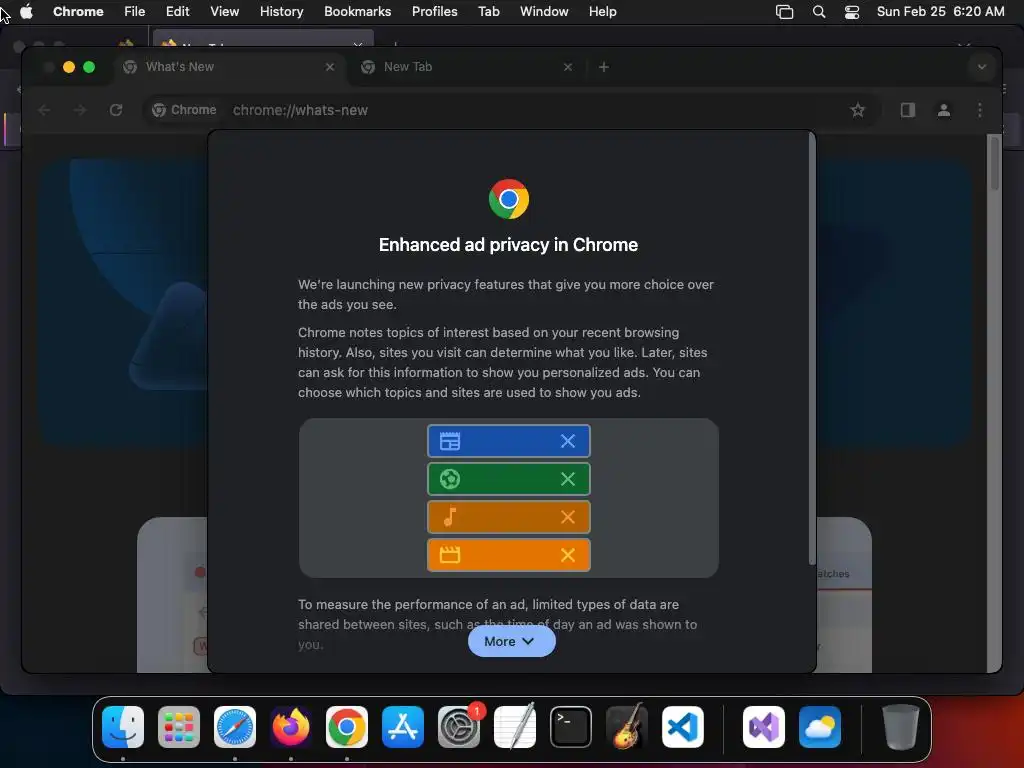Screen dimensions: 1024x768
Task: Click the movie clapboard icon
Action: 450,555
